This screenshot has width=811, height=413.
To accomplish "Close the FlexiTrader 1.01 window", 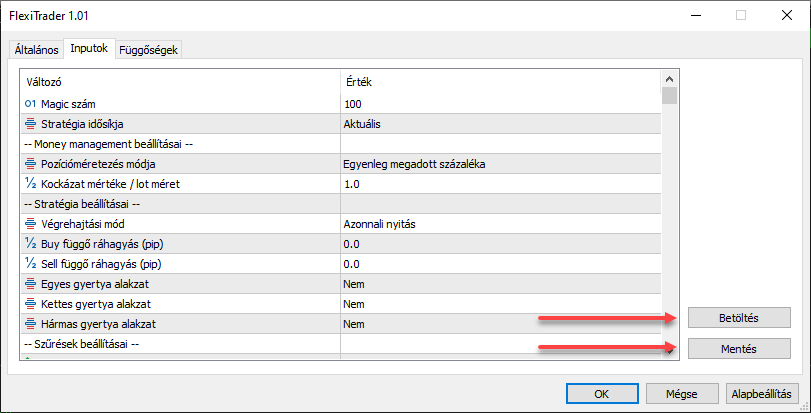I will pos(787,16).
